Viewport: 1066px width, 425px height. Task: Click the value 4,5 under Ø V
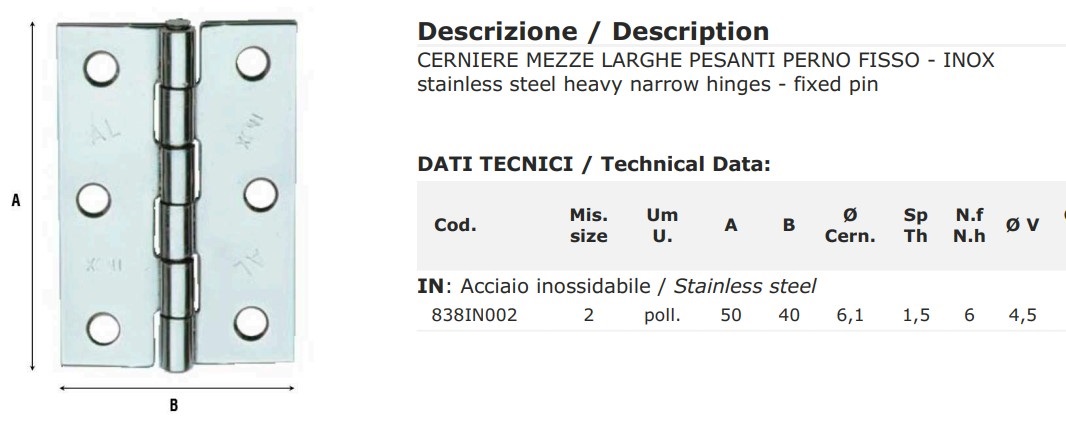click(1022, 315)
